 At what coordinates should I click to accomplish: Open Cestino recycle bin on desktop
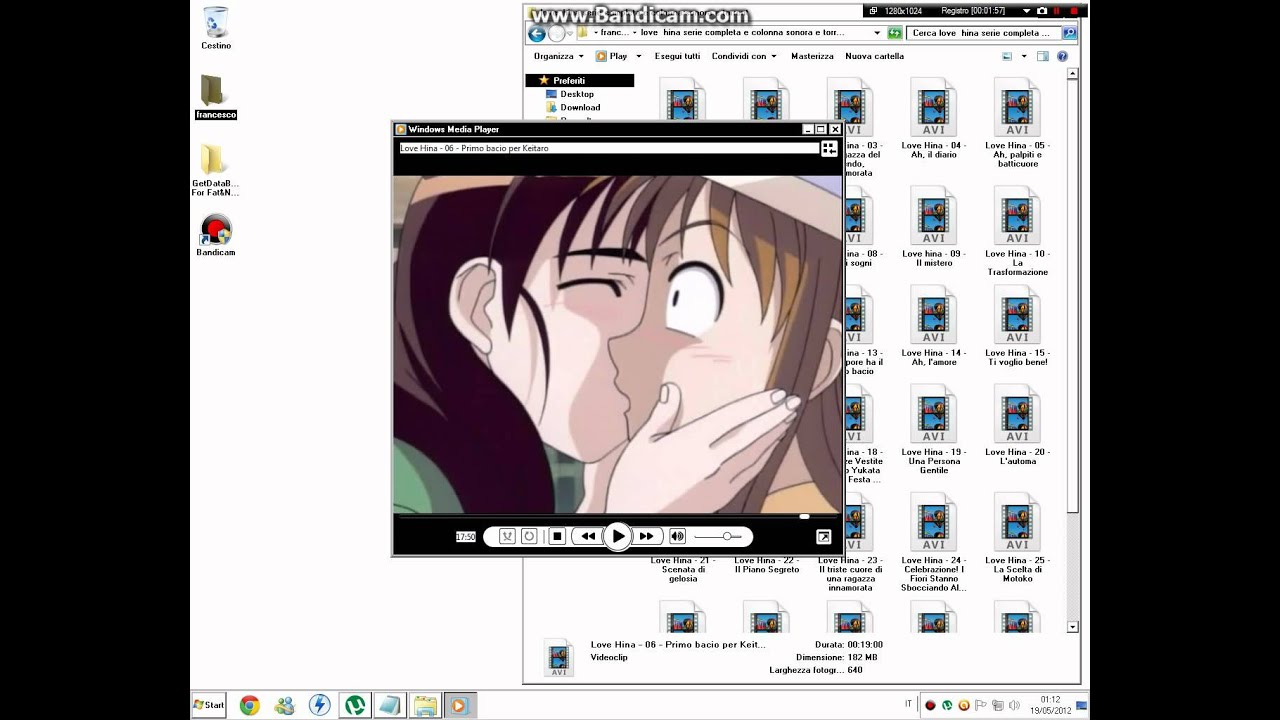pyautogui.click(x=216, y=28)
